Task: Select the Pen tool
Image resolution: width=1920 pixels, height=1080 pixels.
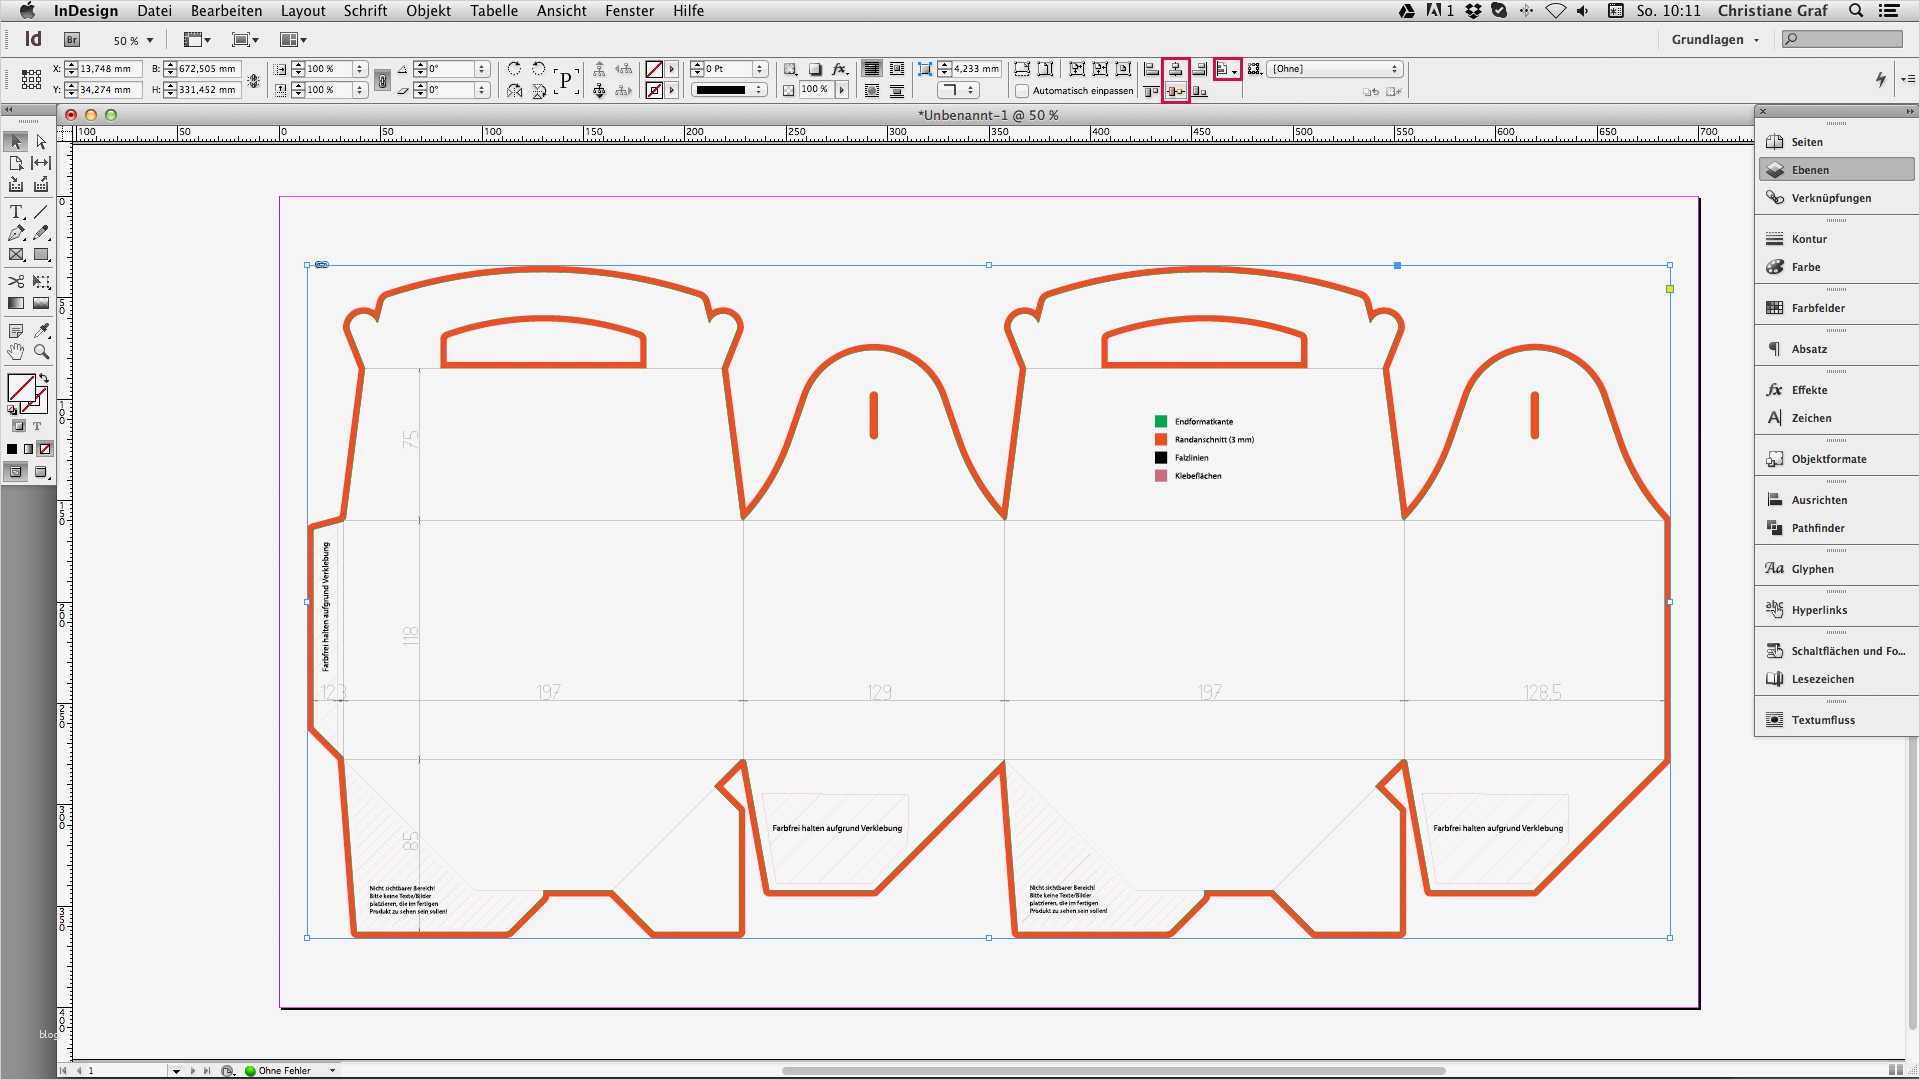Action: (15, 232)
